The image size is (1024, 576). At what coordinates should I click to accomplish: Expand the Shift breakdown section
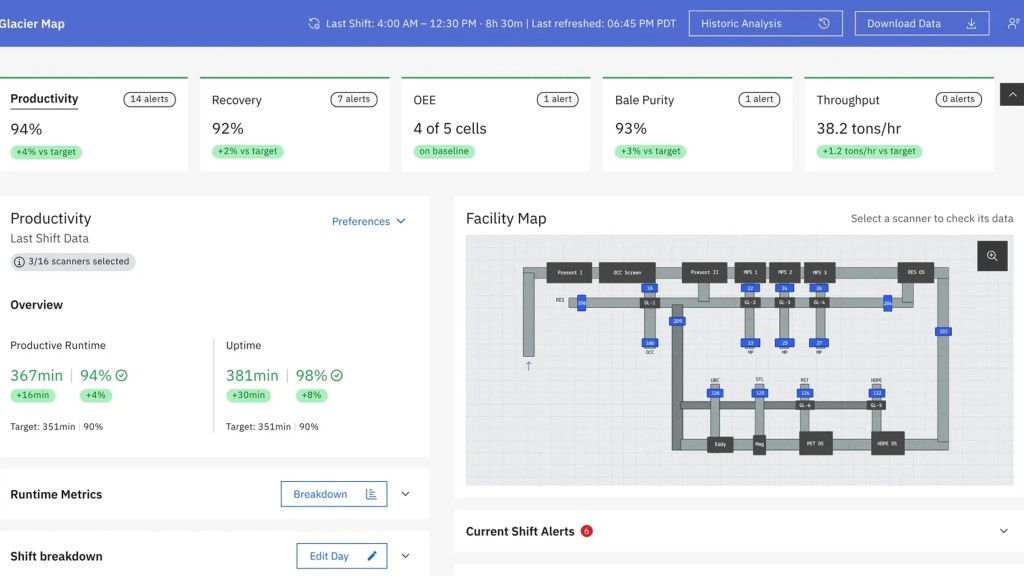coord(406,556)
